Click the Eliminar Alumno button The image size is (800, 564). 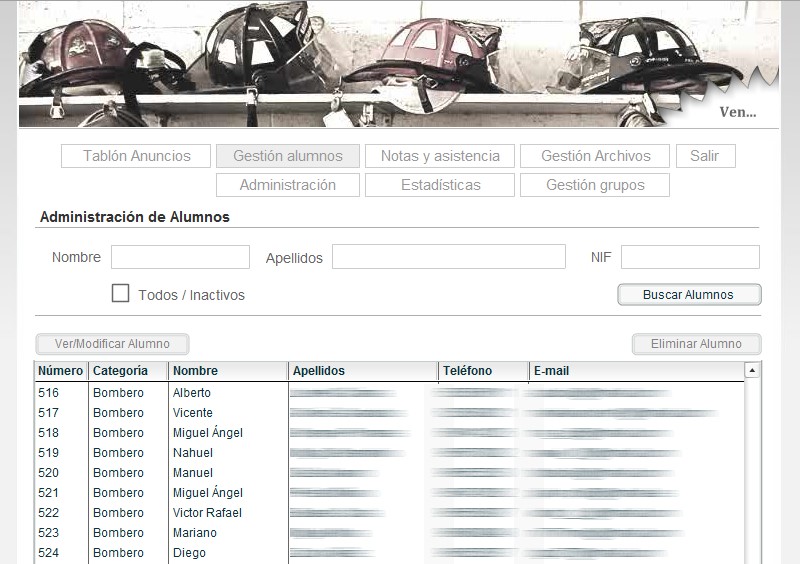696,344
